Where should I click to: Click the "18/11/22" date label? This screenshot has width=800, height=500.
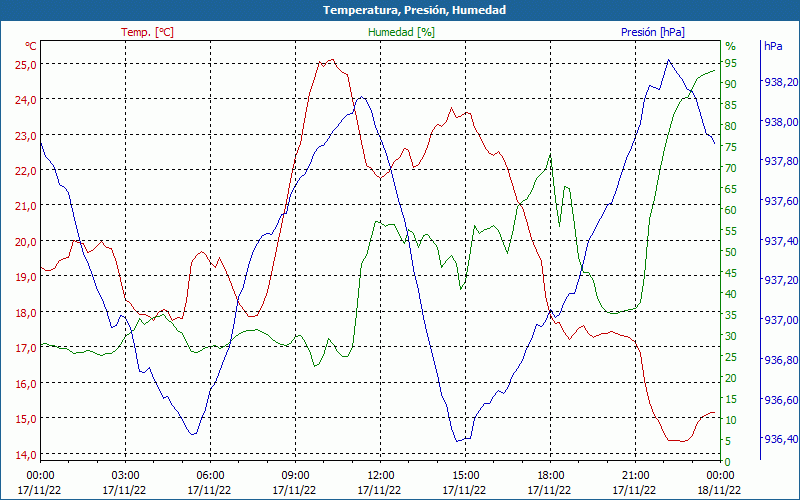tap(719, 490)
